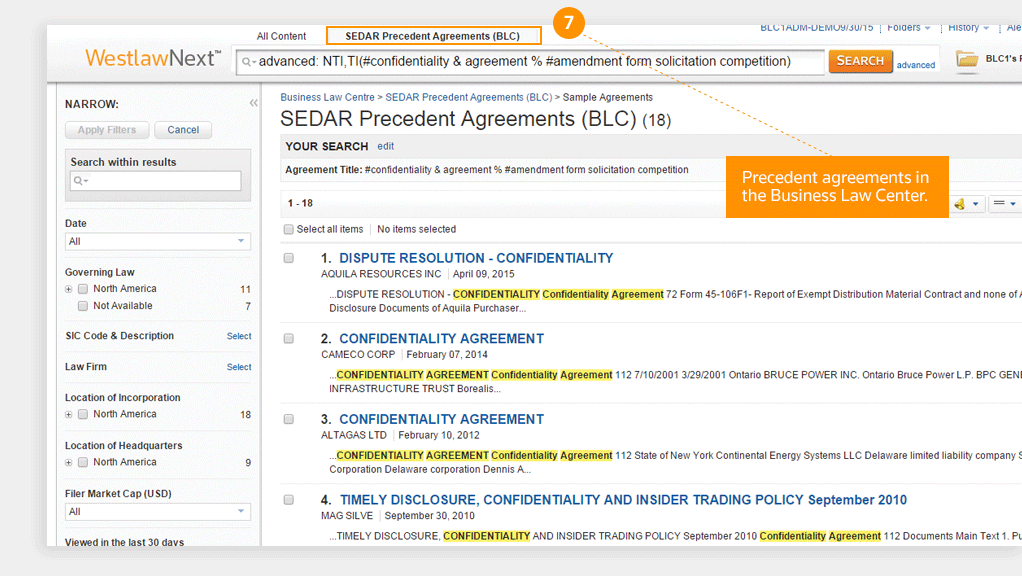Check Not Available under Governing Law
Screen dimensions: 1022x576
[x=83, y=306]
